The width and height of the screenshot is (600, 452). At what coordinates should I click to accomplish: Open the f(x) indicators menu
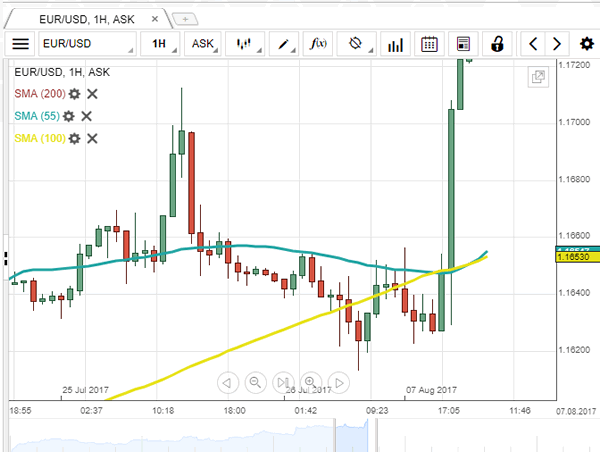(318, 44)
